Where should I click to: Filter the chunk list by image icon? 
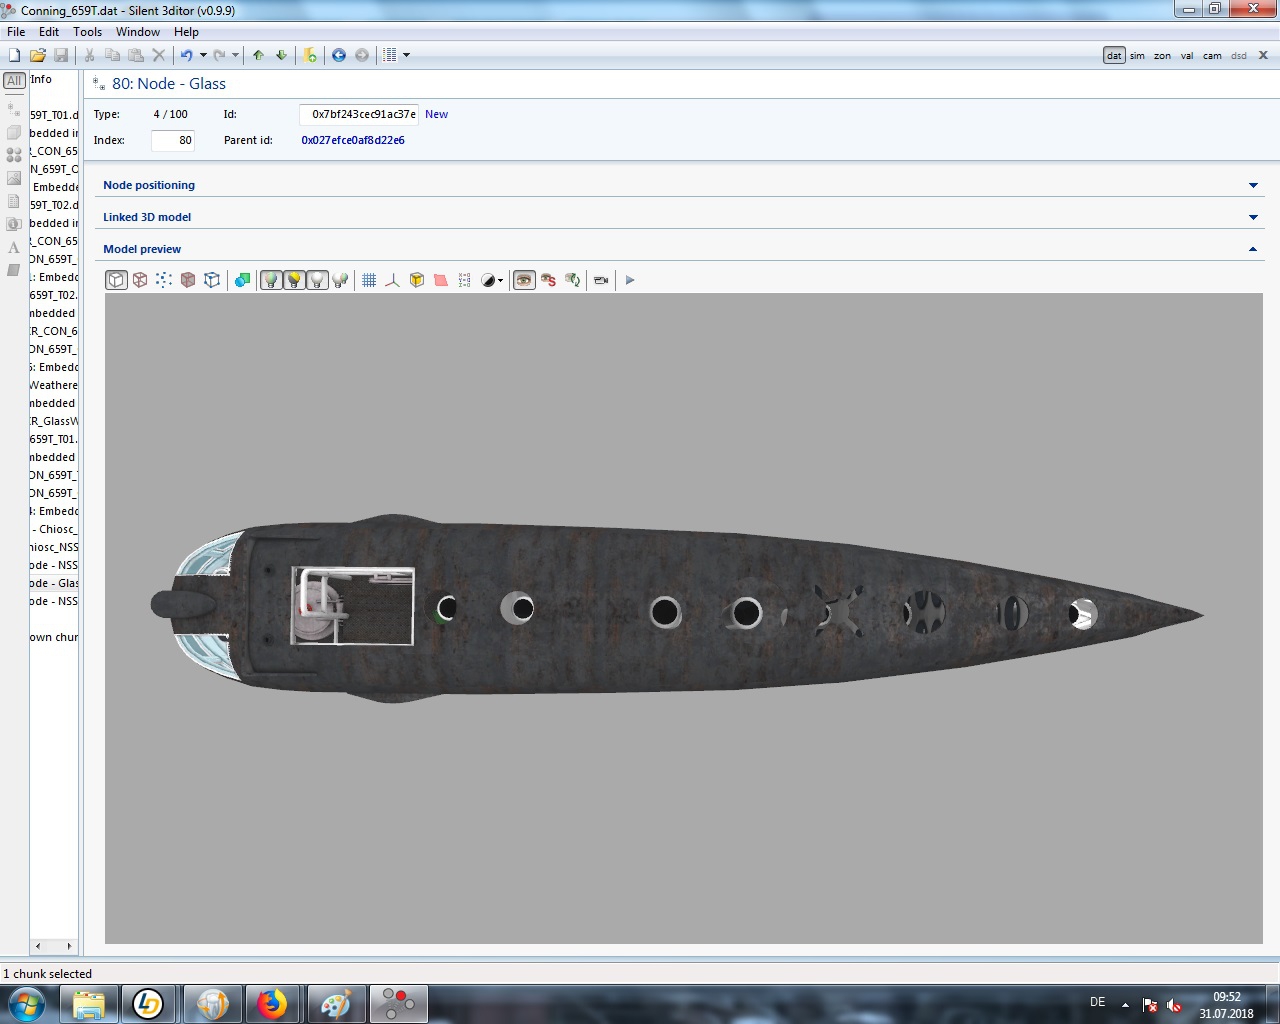(x=14, y=178)
